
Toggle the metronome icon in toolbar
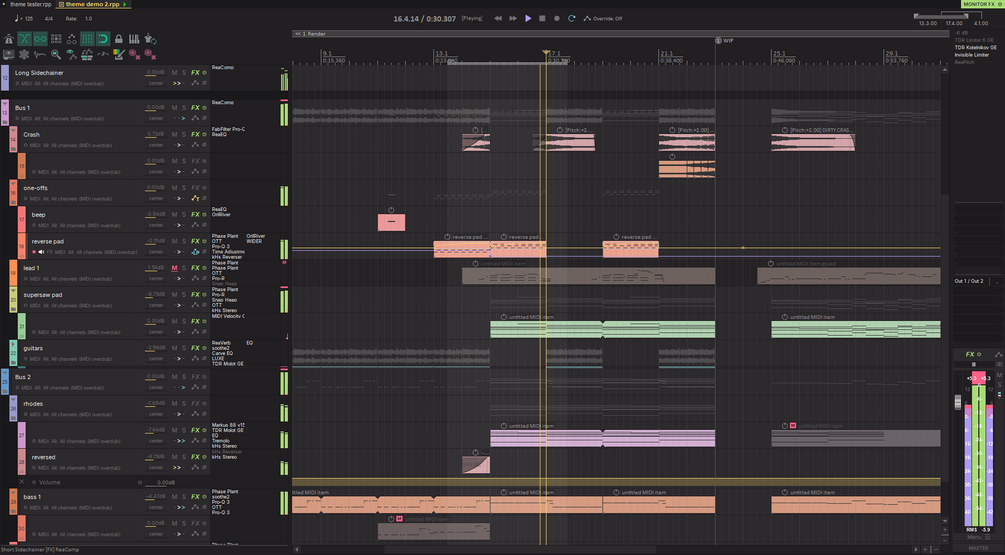tap(8, 39)
